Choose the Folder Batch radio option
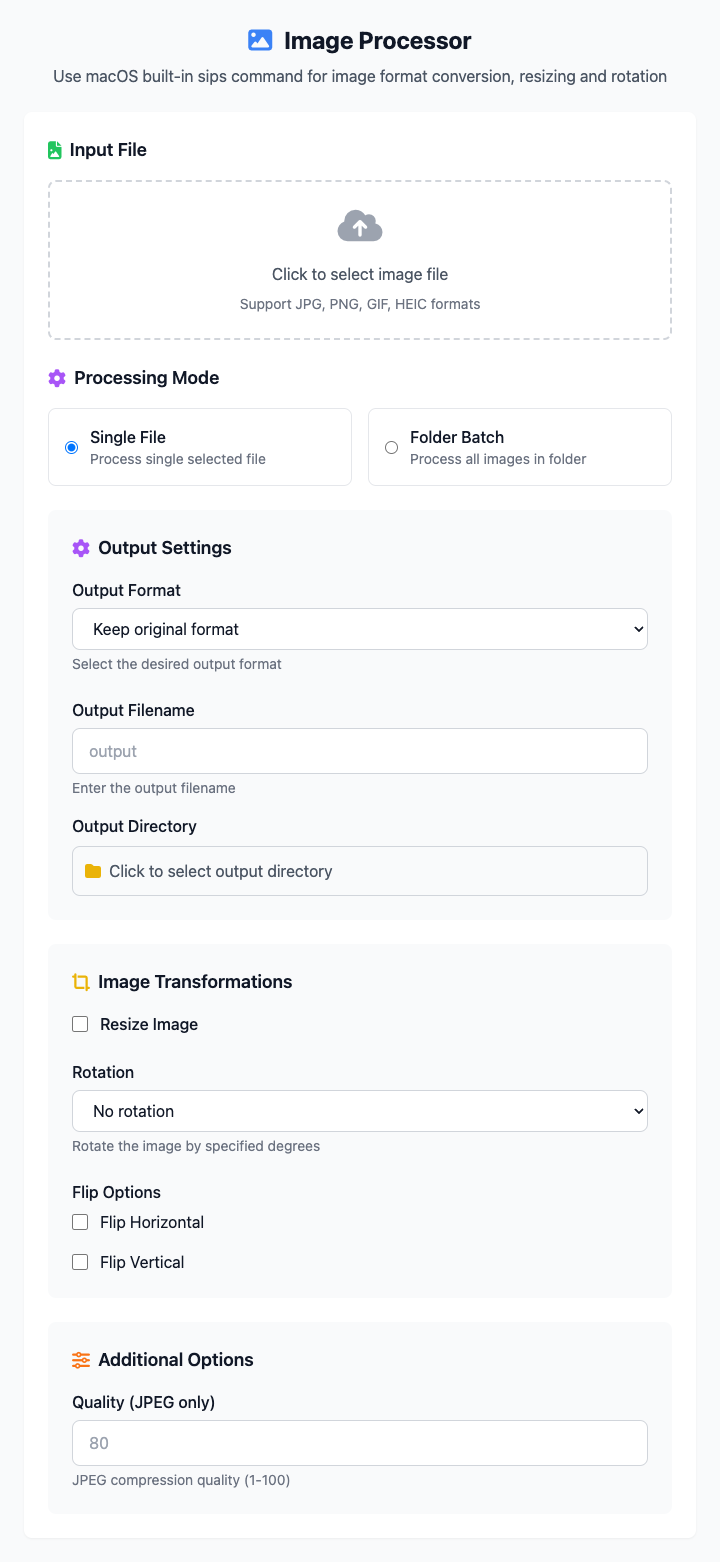The width and height of the screenshot is (720, 1562). tap(391, 447)
